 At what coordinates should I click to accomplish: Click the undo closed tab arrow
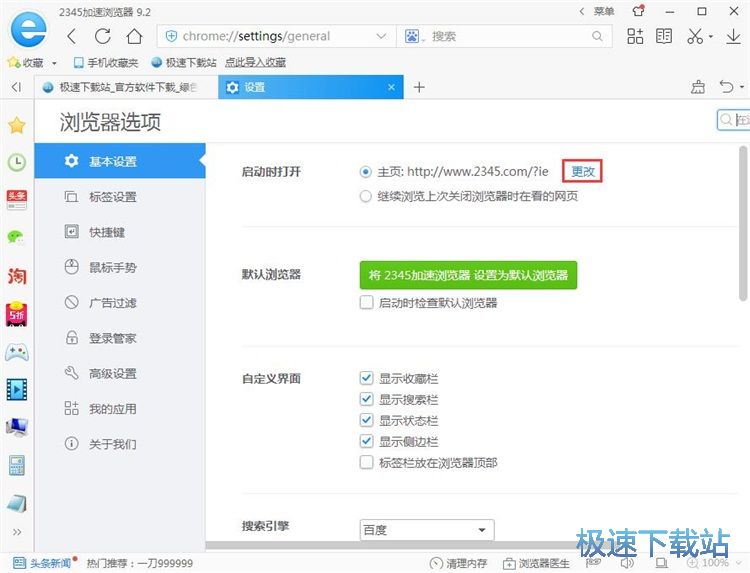727,87
